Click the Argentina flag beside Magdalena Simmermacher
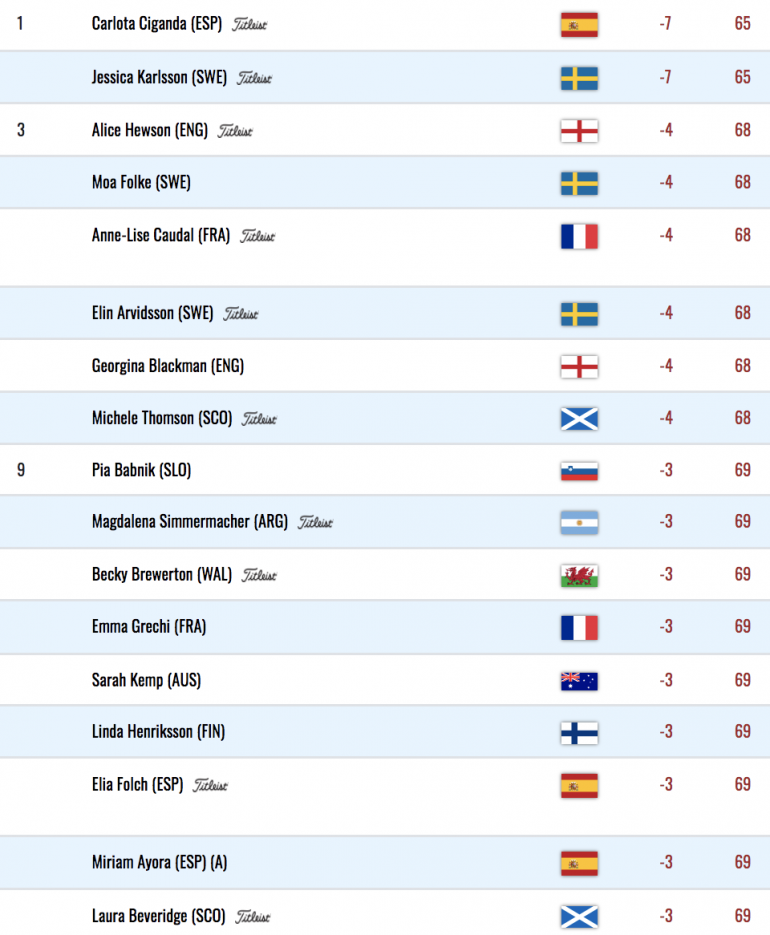Screen dimensions: 770x935 point(579,522)
